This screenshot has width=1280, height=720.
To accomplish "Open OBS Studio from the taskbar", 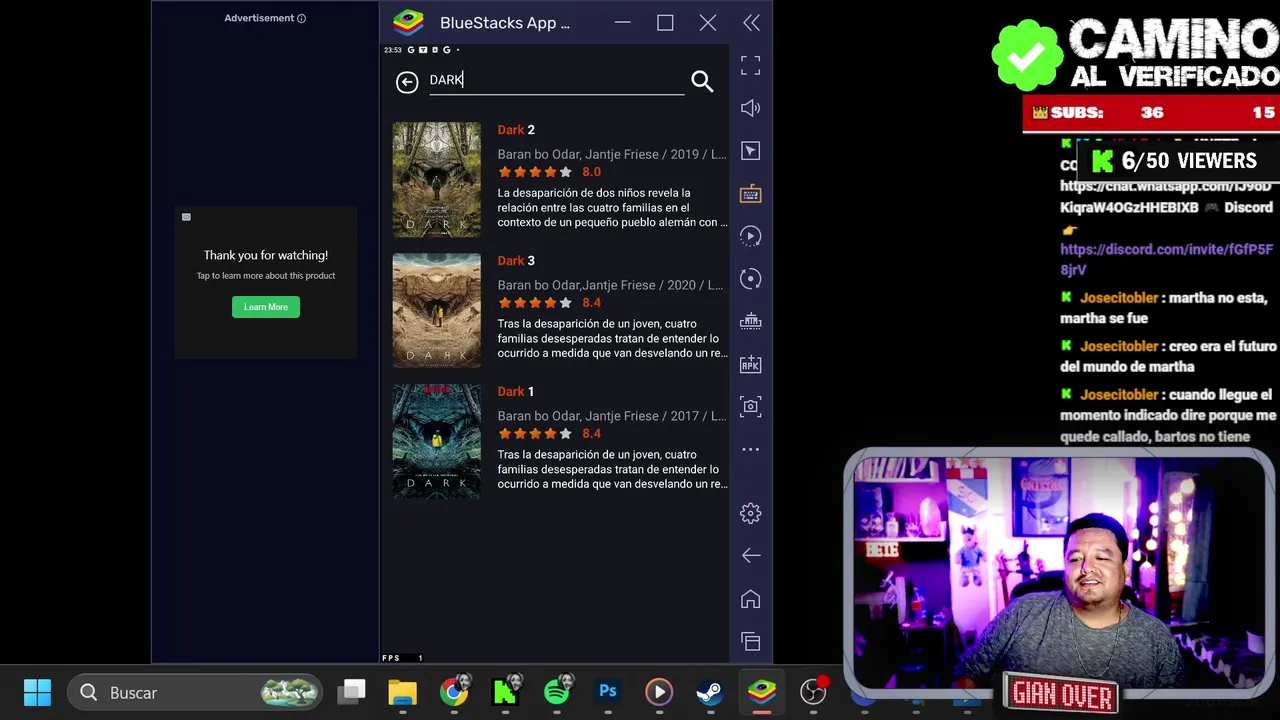I will coord(814,692).
